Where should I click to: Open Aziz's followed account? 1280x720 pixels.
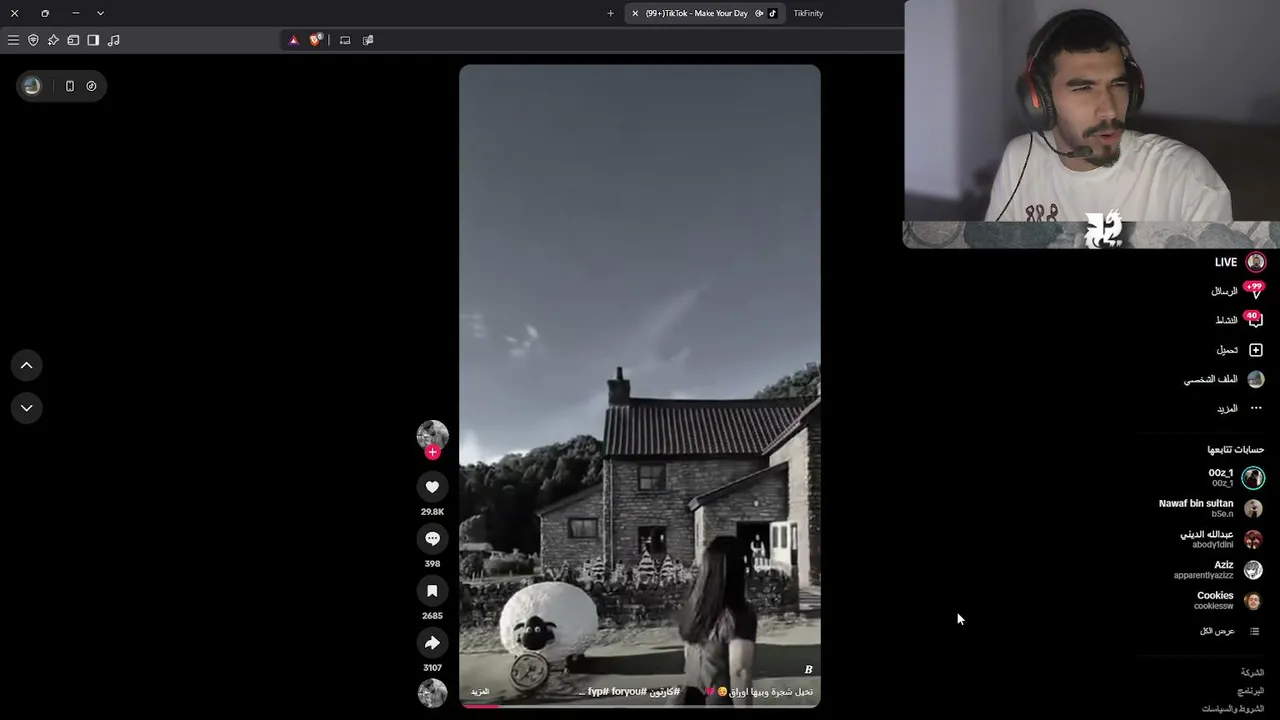1219,570
